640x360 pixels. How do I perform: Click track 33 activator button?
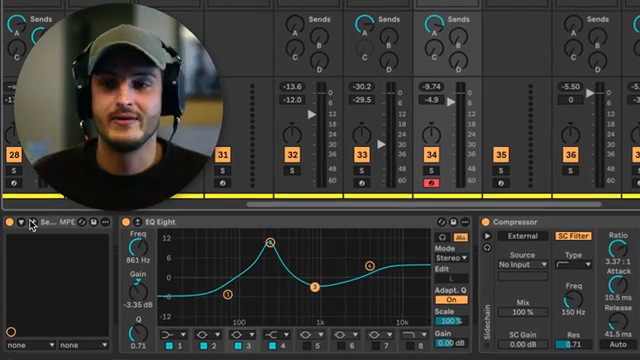pos(362,155)
